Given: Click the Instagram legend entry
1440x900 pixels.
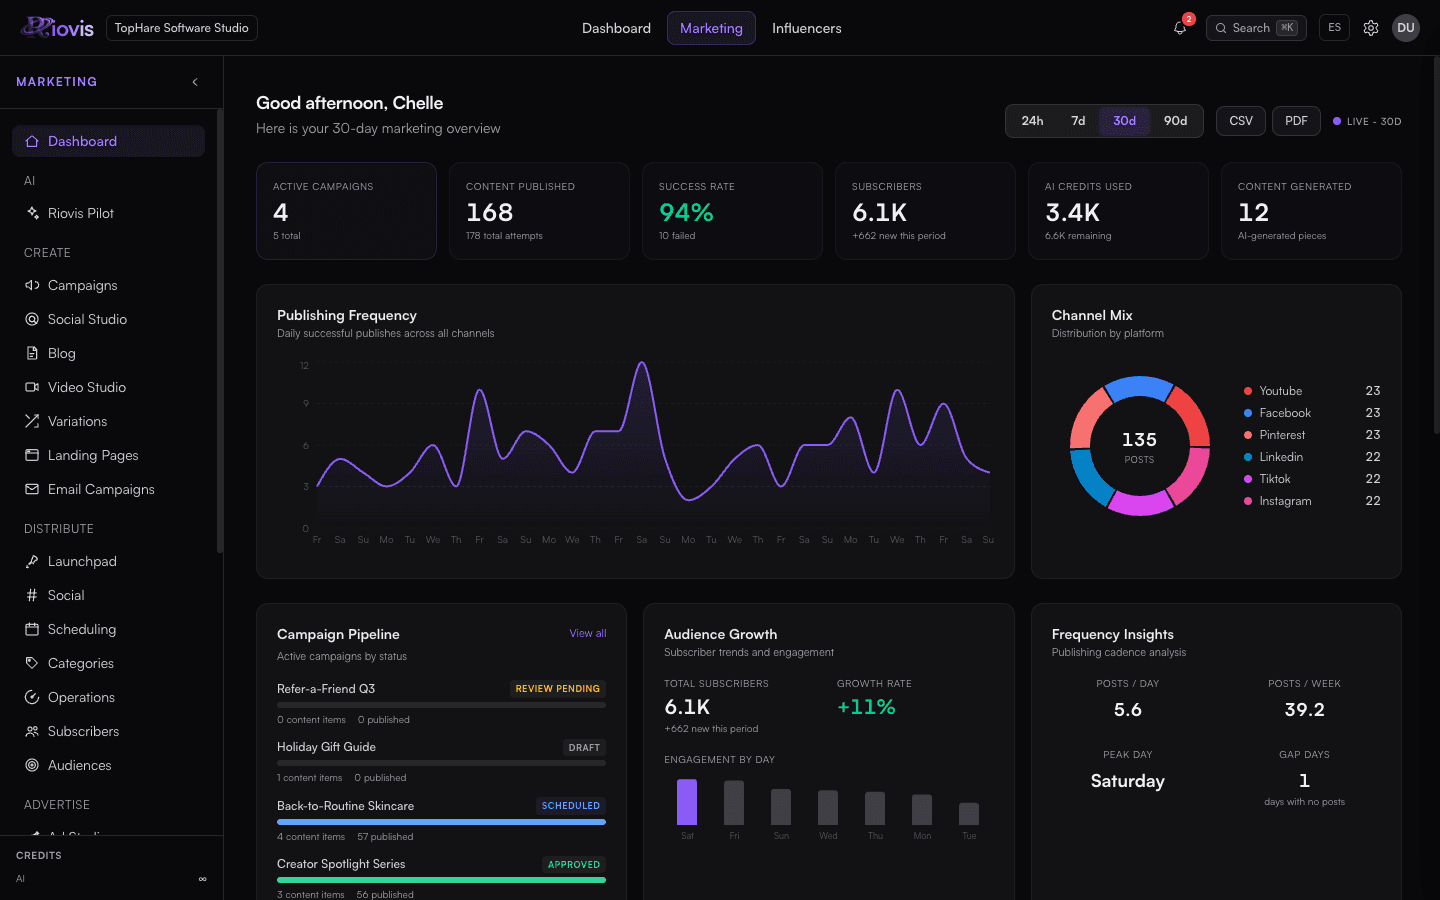Looking at the screenshot, I should (x=1312, y=501).
